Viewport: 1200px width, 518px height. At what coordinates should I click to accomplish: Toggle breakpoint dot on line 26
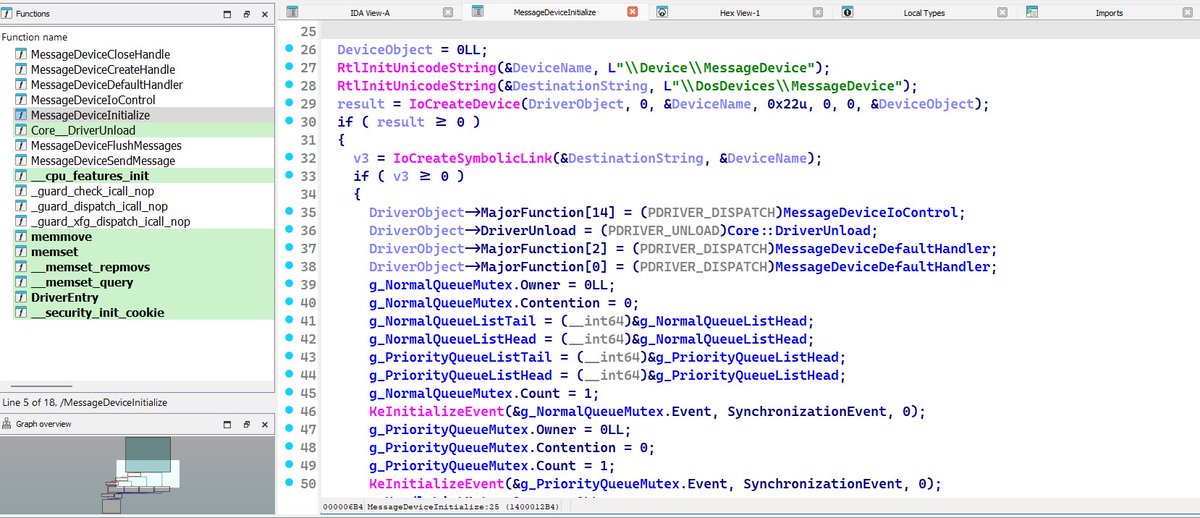(x=288, y=49)
